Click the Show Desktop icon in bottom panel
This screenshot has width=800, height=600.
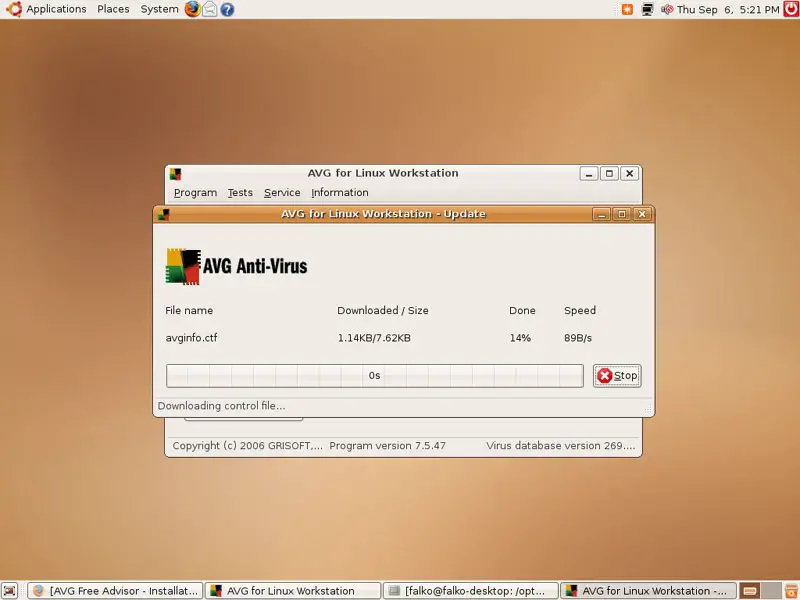point(10,591)
